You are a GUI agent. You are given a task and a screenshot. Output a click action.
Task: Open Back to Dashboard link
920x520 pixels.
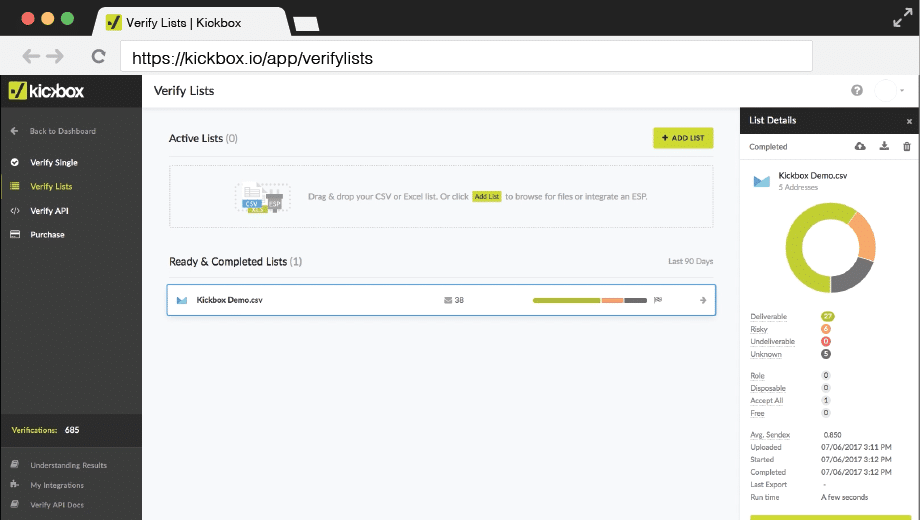(x=63, y=131)
